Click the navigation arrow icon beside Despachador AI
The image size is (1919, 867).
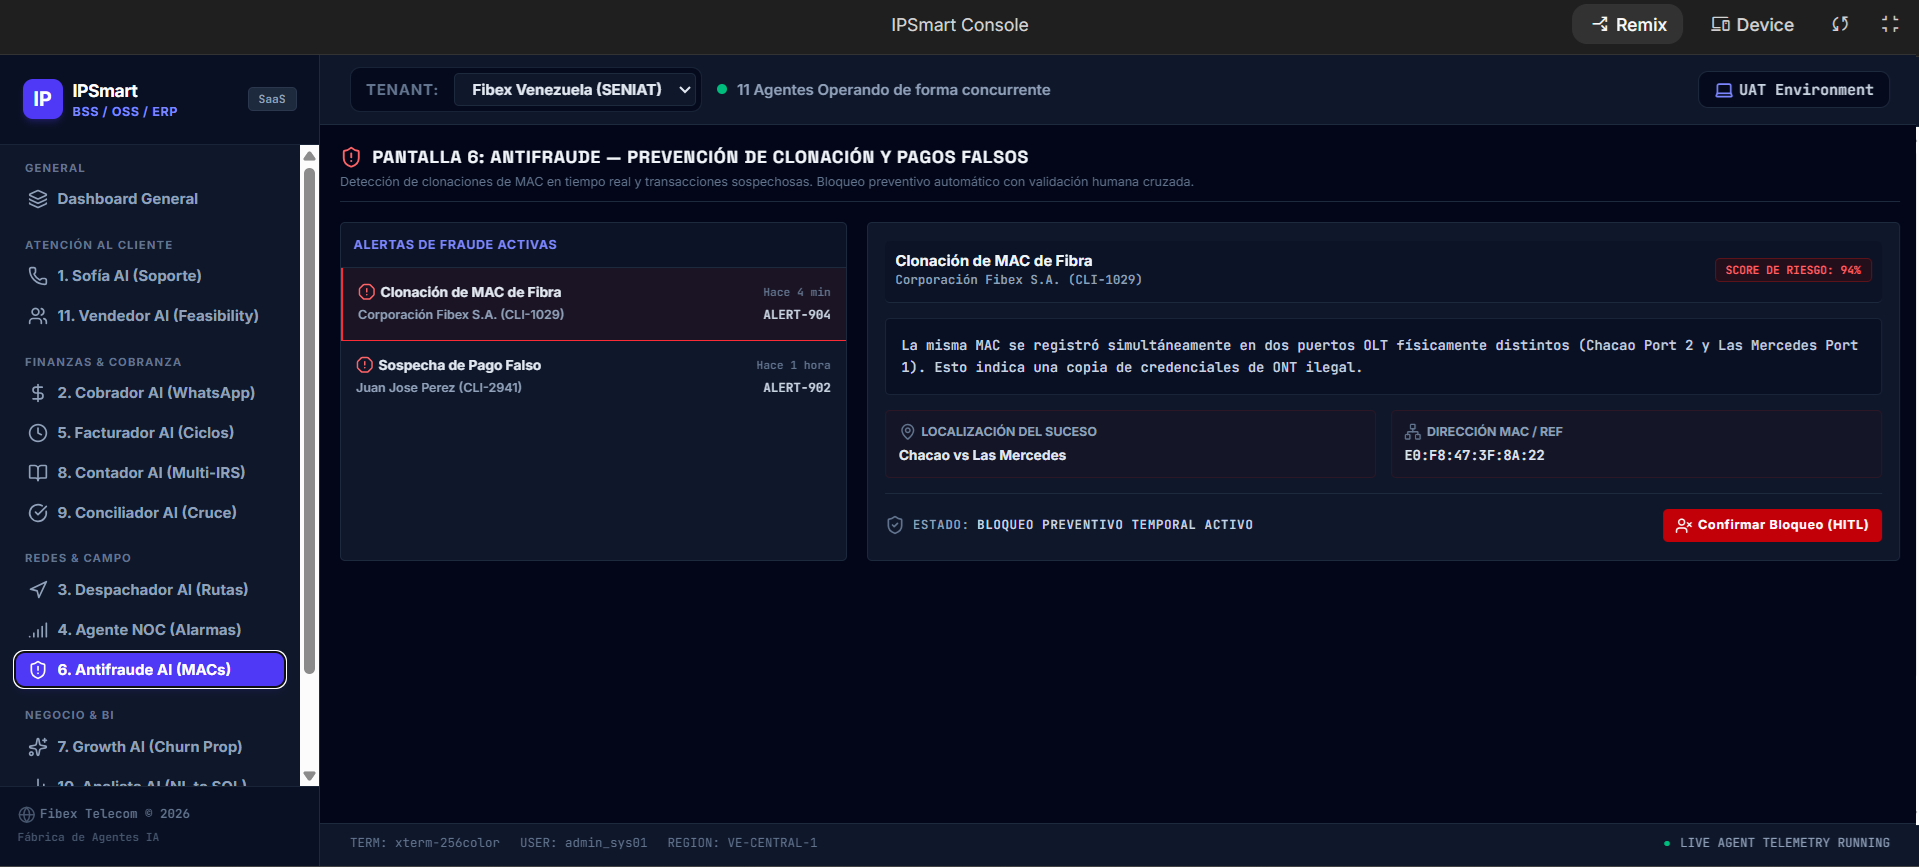pyautogui.click(x=38, y=590)
